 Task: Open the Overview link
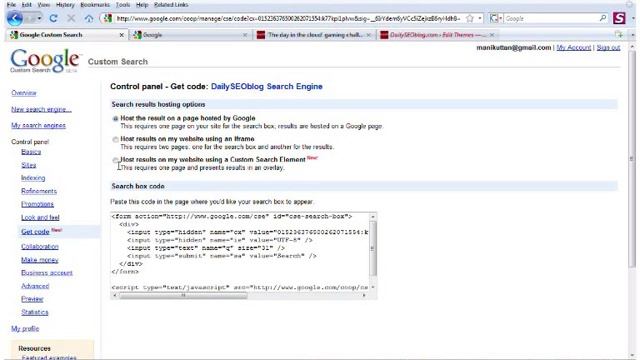coord(24,93)
